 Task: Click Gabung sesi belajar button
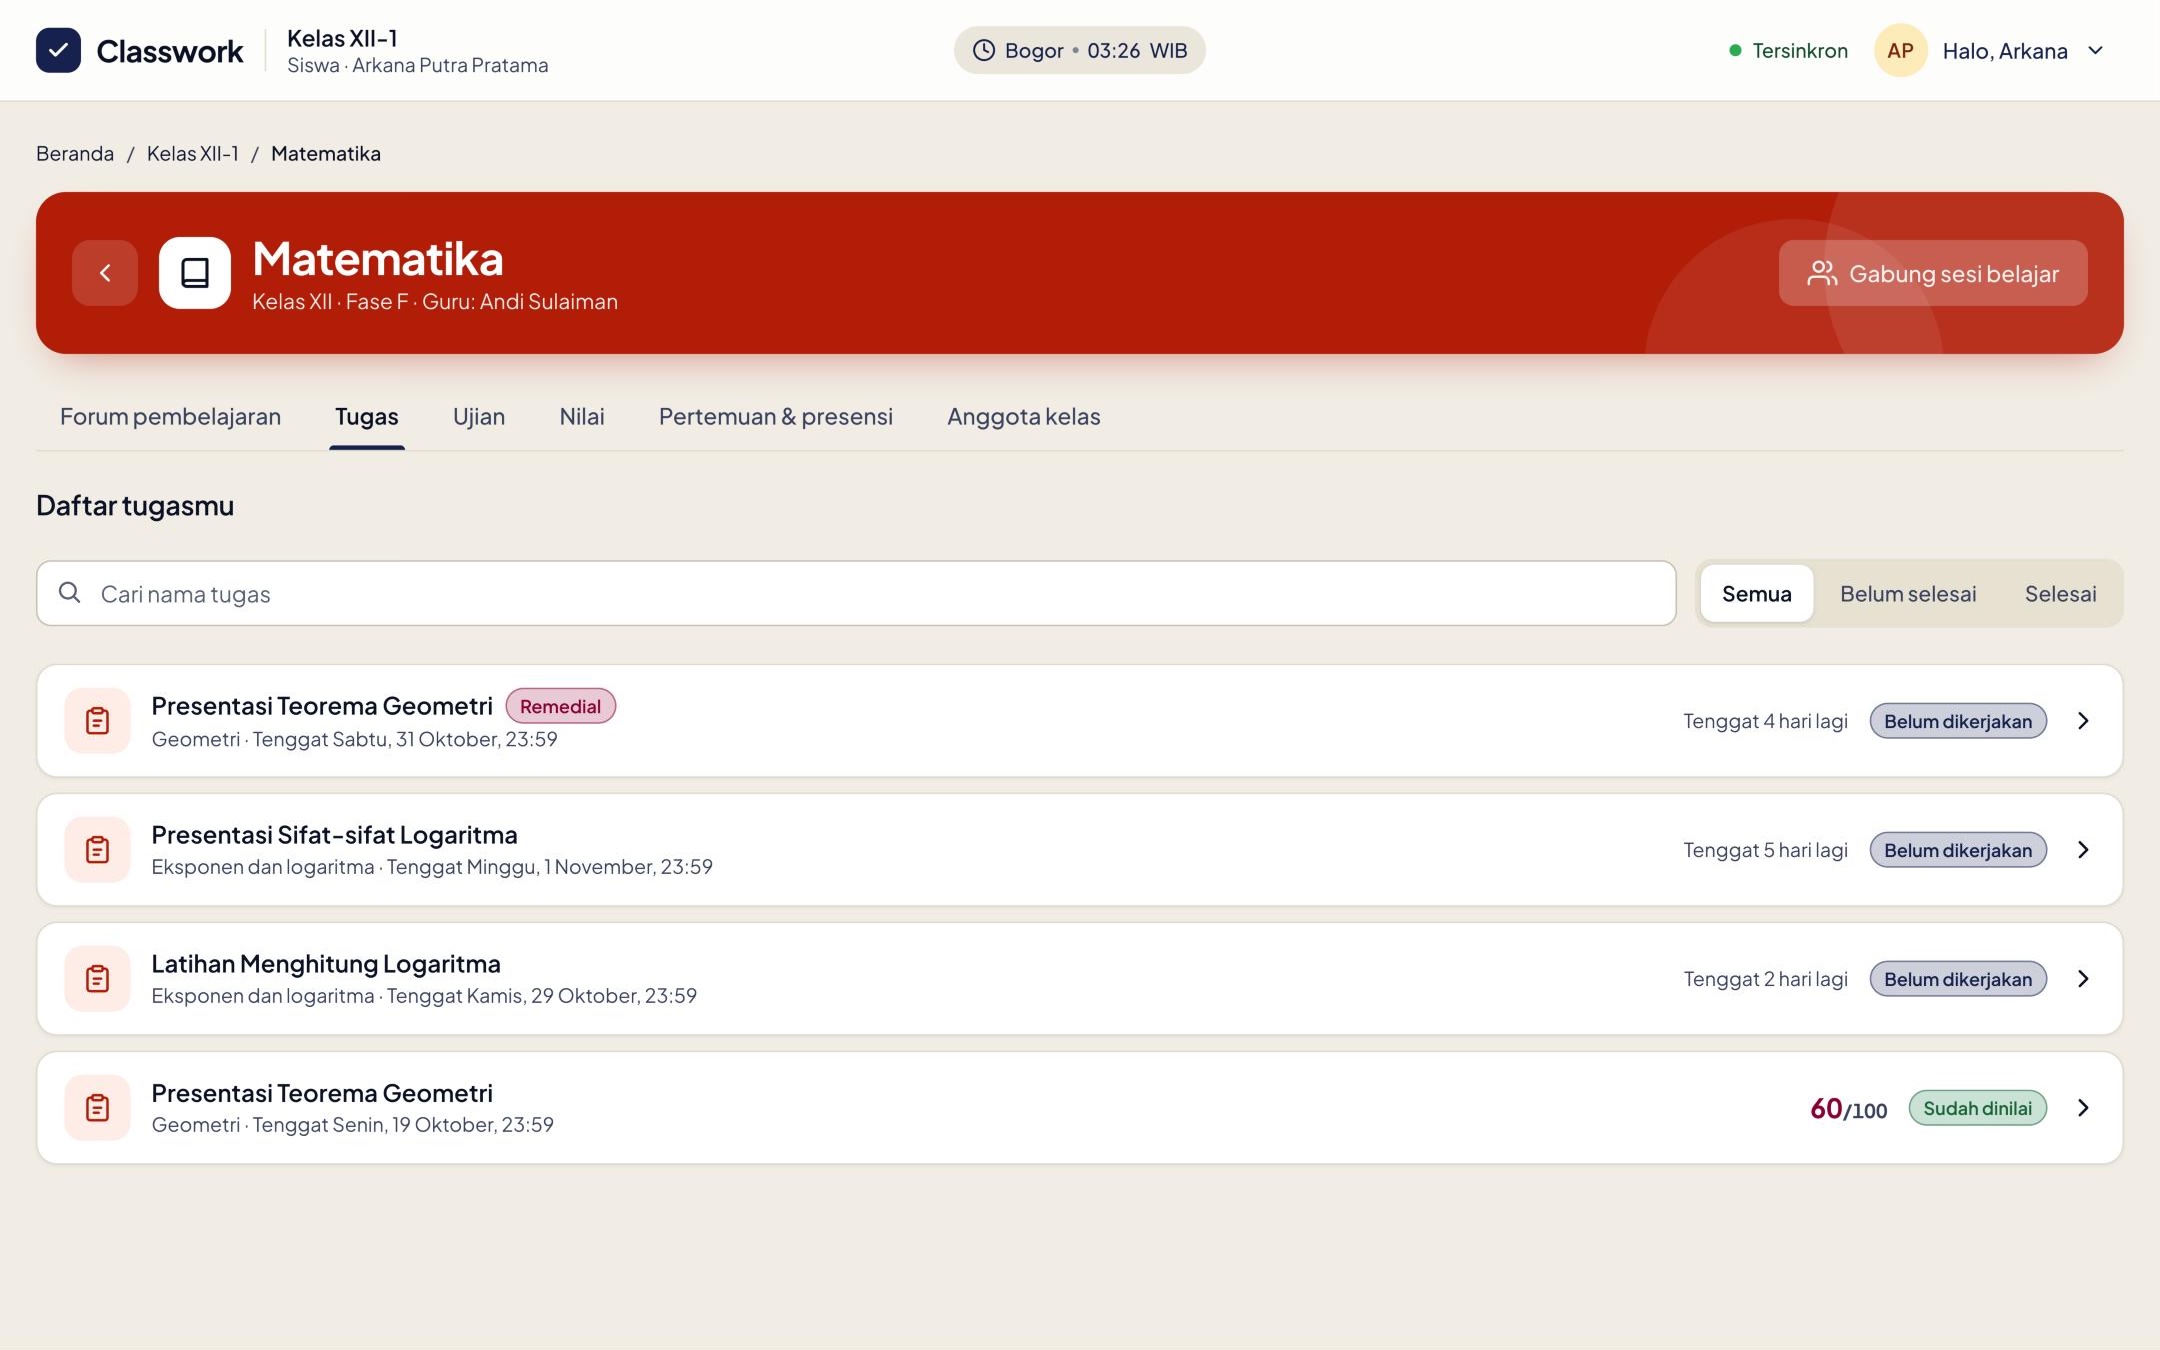pos(1933,273)
